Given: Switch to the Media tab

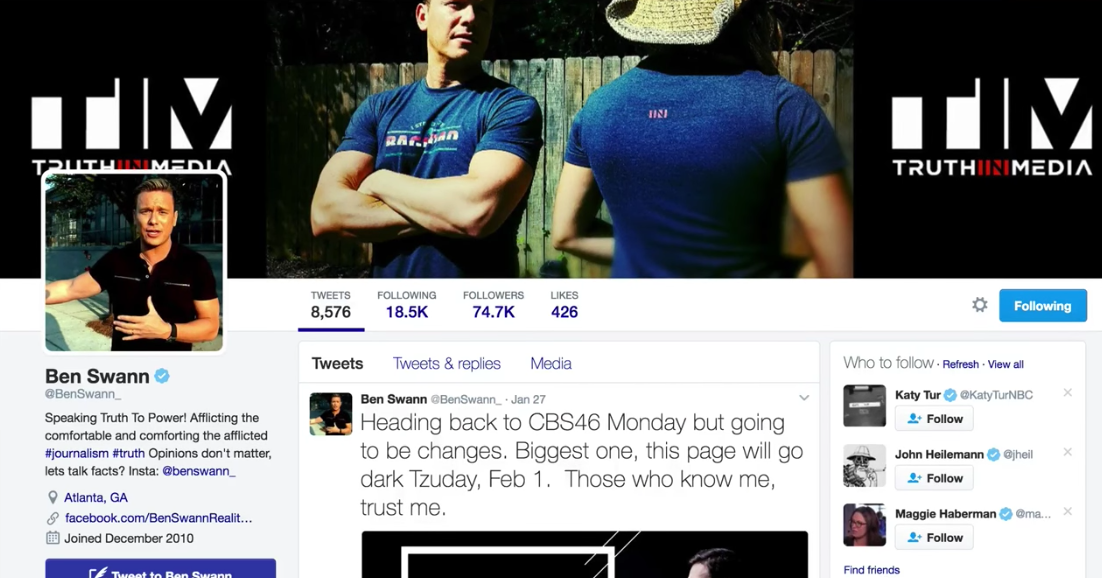Looking at the screenshot, I should (551, 364).
